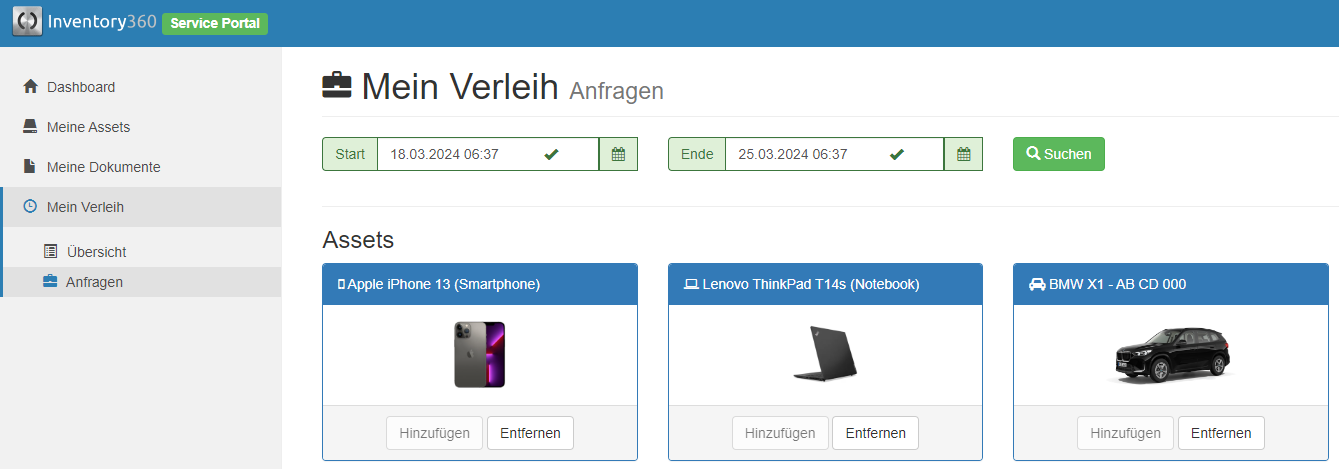Image resolution: width=1339 pixels, height=469 pixels.
Task: Click the smartphone icon in iPhone header
Action: coord(341,285)
